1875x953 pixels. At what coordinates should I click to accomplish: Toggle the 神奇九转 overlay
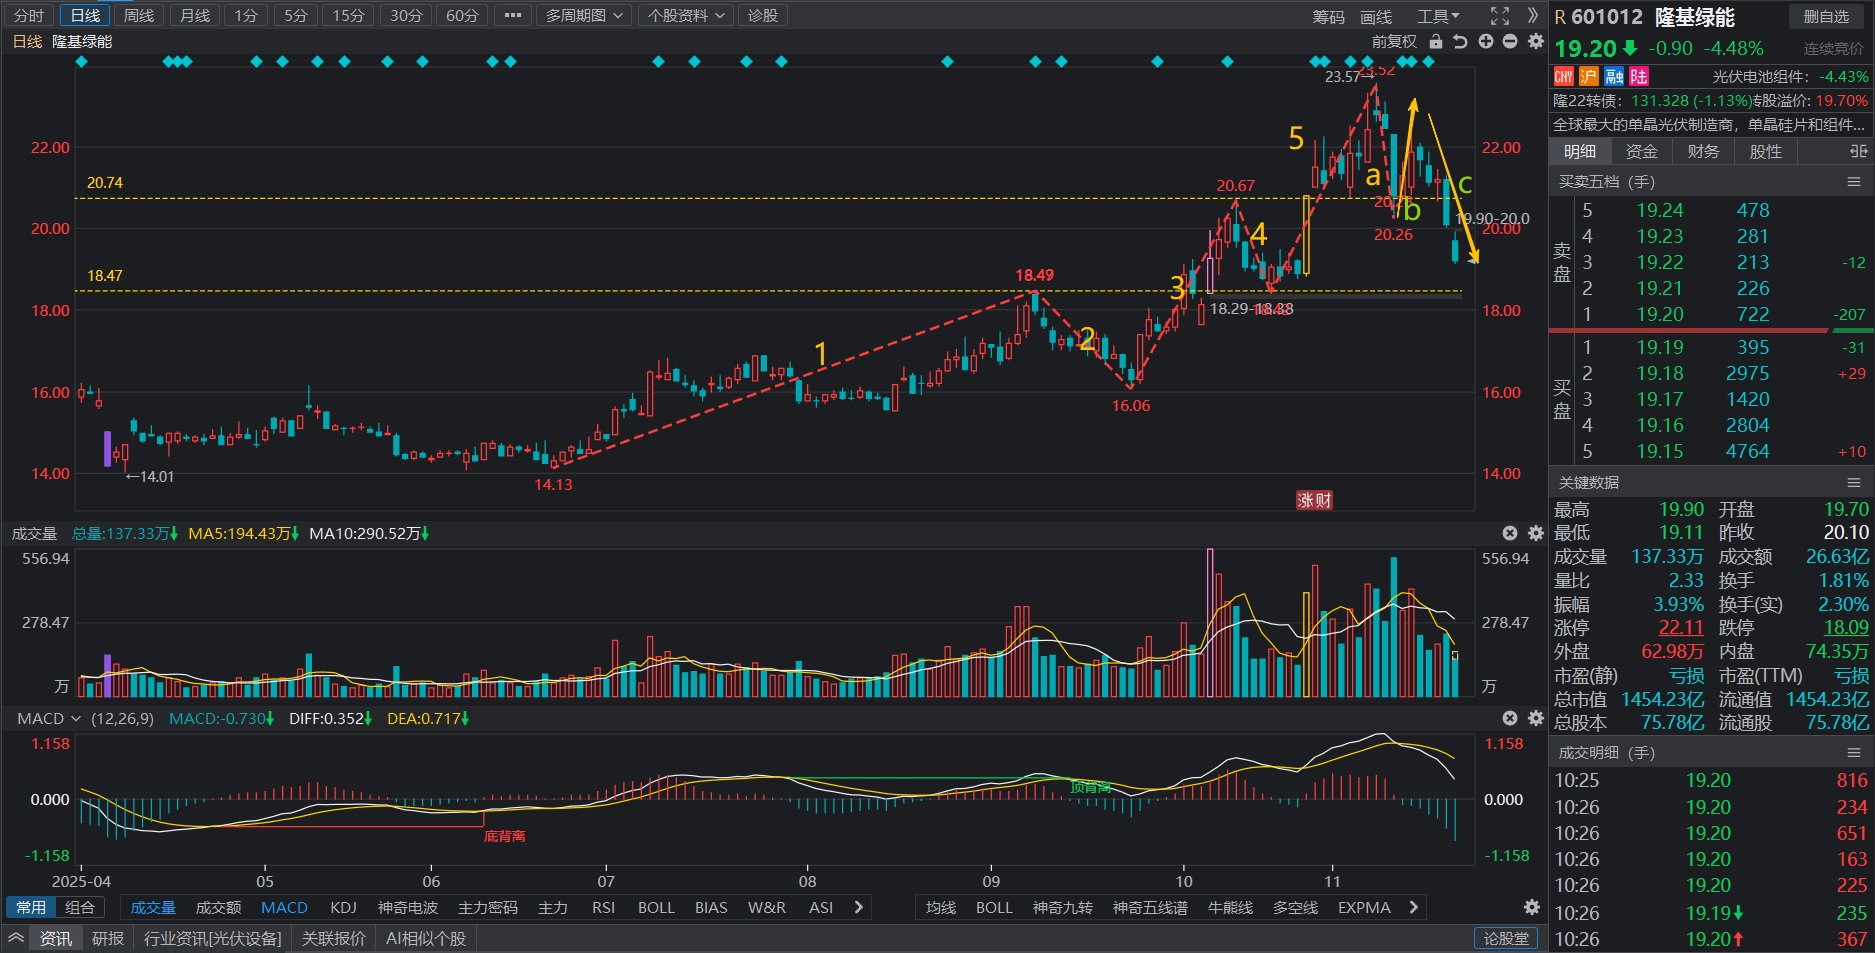click(x=1063, y=907)
